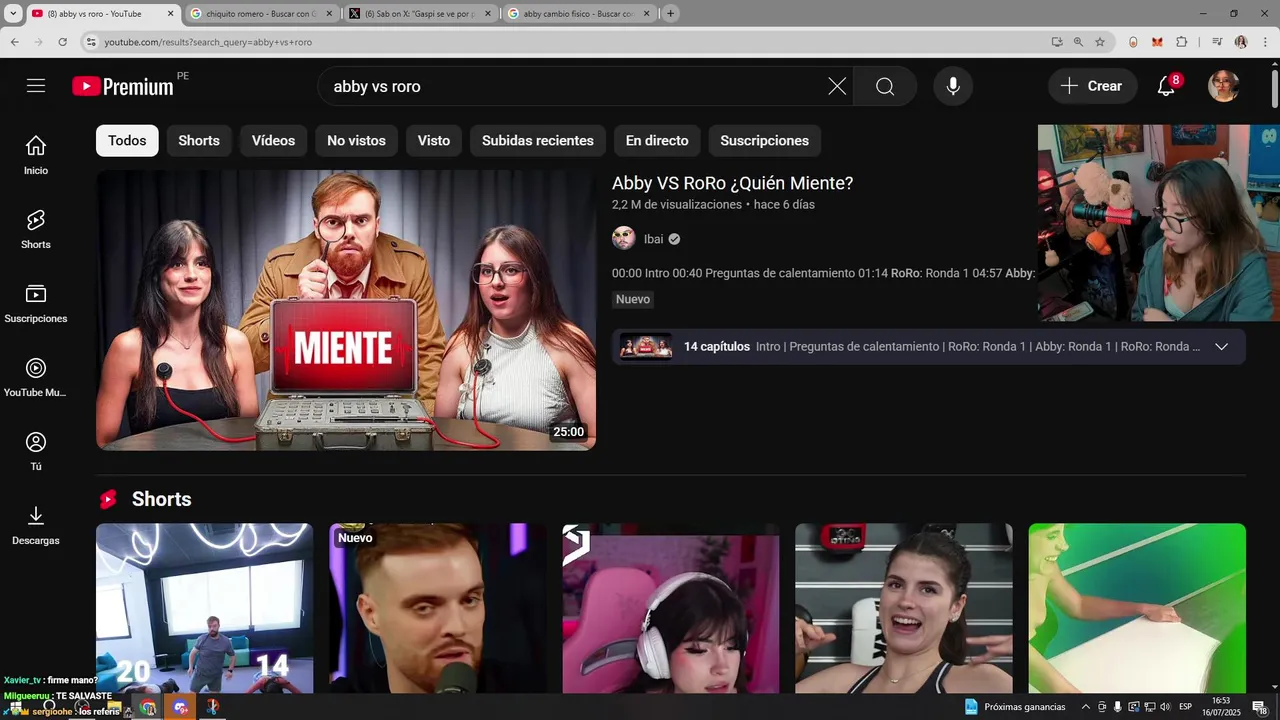Open the tab search dropdown arrow

[x=14, y=14]
